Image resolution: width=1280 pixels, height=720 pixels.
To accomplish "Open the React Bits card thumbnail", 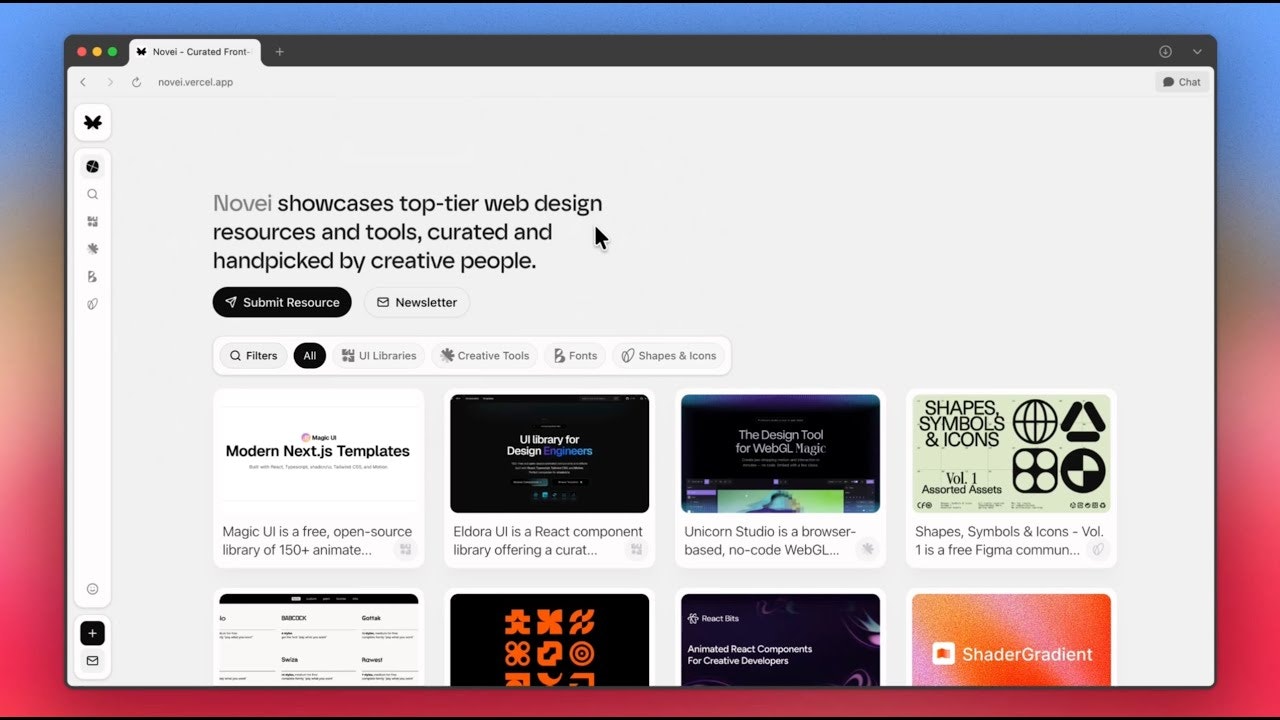I will click(x=781, y=640).
